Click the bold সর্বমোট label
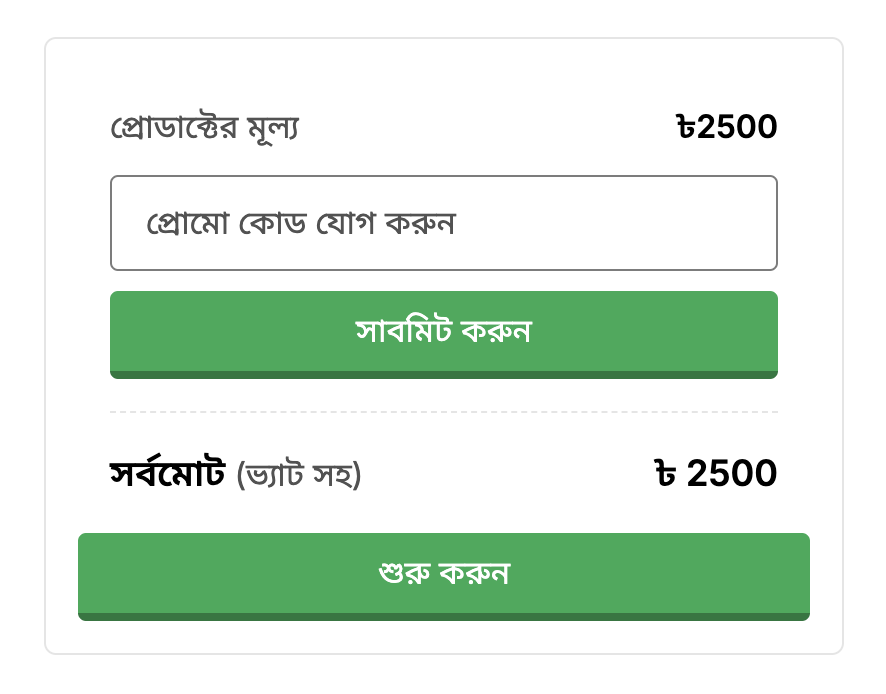Image resolution: width=886 pixels, height=694 pixels. coord(167,472)
